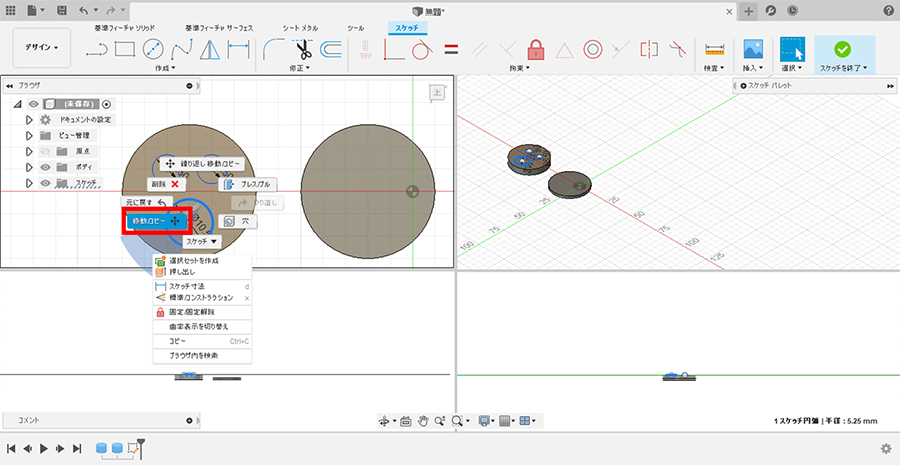Choose the Trim scissors tool

pos(304,49)
